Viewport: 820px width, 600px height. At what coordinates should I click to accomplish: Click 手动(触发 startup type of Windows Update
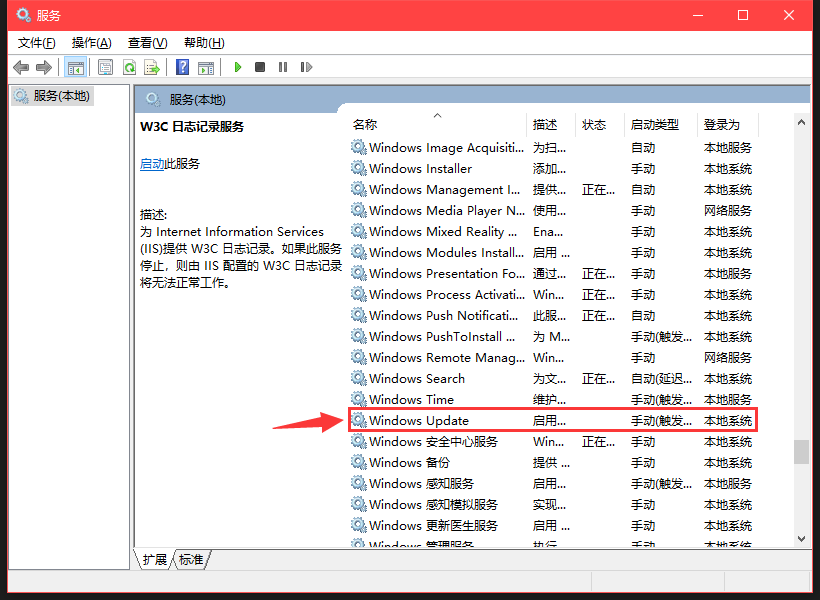pos(661,421)
